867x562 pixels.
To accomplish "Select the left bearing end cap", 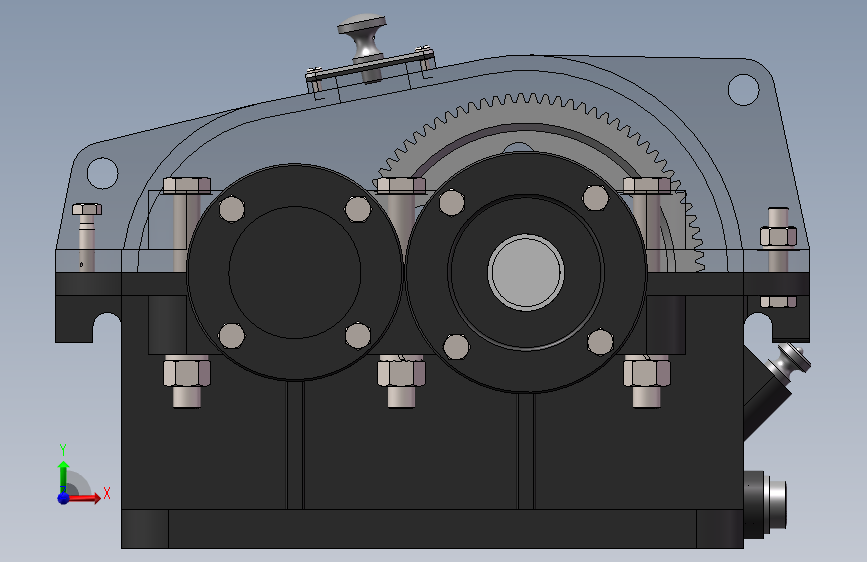I will tap(295, 272).
